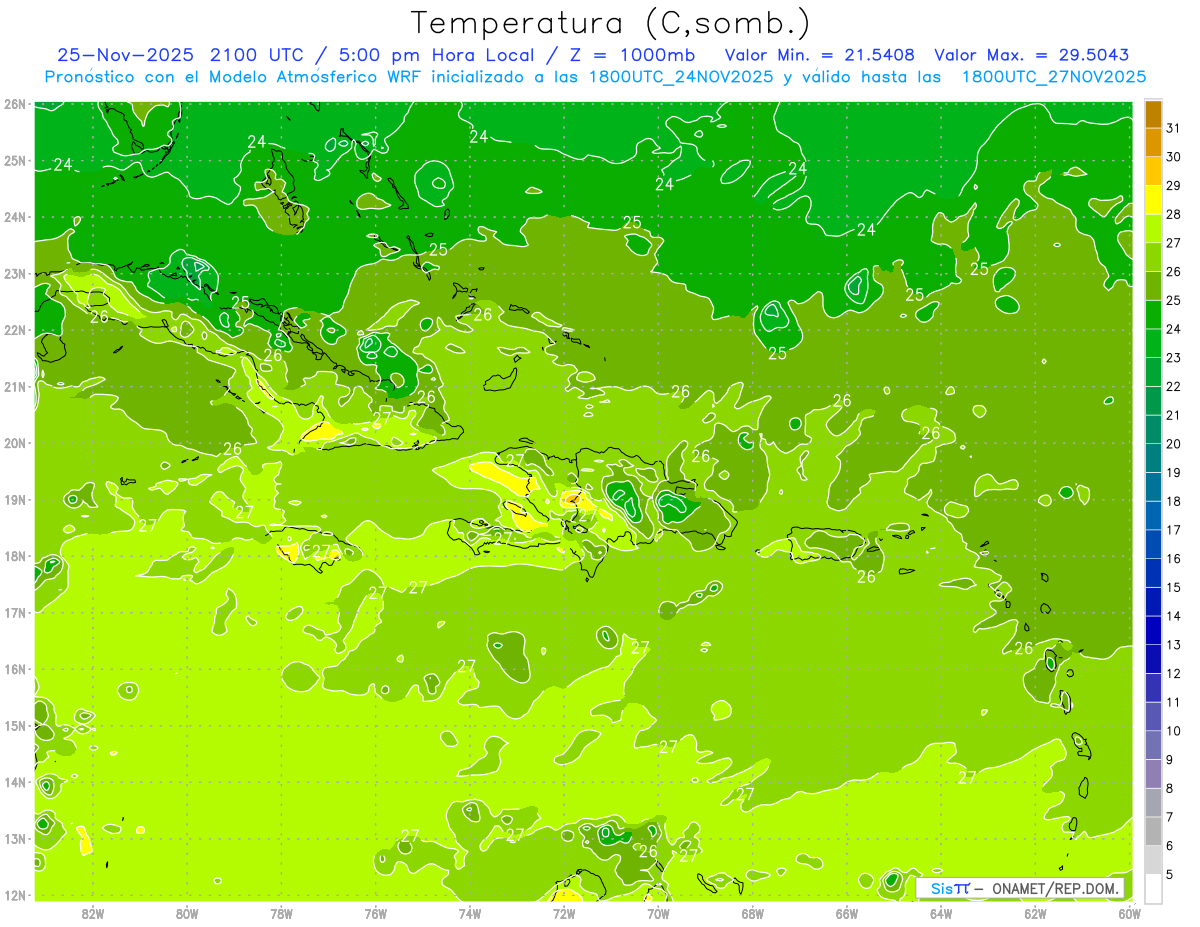
Task: Click the 'Temperatura (C,somb.)' map title
Action: tap(611, 23)
